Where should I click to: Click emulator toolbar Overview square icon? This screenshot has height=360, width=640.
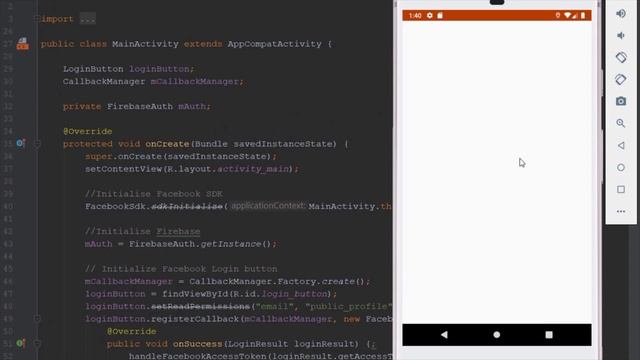[x=621, y=189]
